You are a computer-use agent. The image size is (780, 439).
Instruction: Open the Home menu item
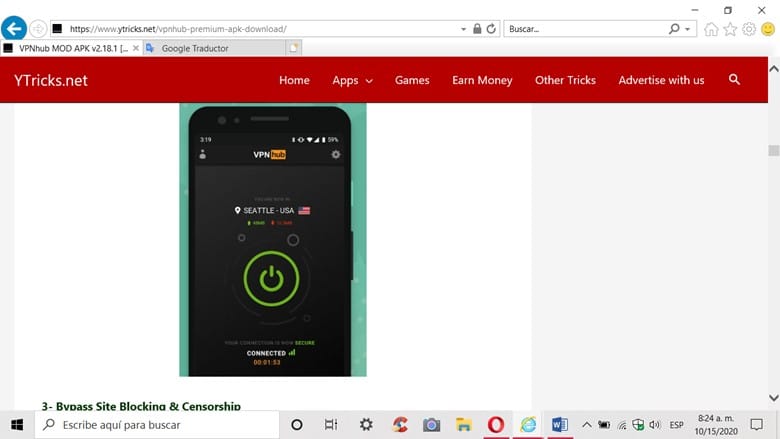[294, 80]
